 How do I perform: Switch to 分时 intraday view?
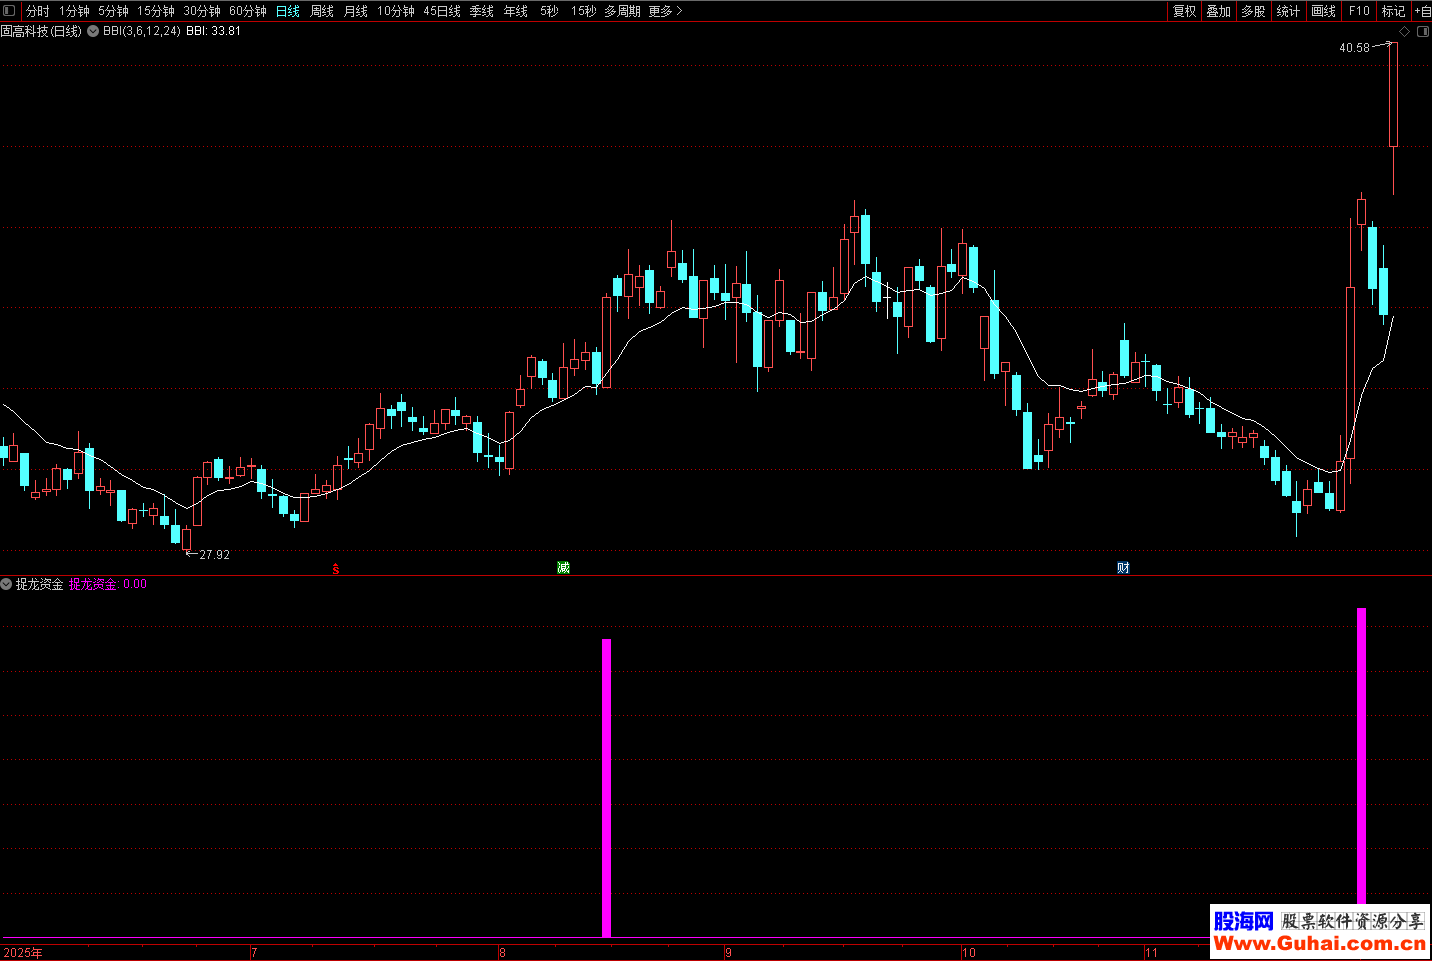pos(37,11)
